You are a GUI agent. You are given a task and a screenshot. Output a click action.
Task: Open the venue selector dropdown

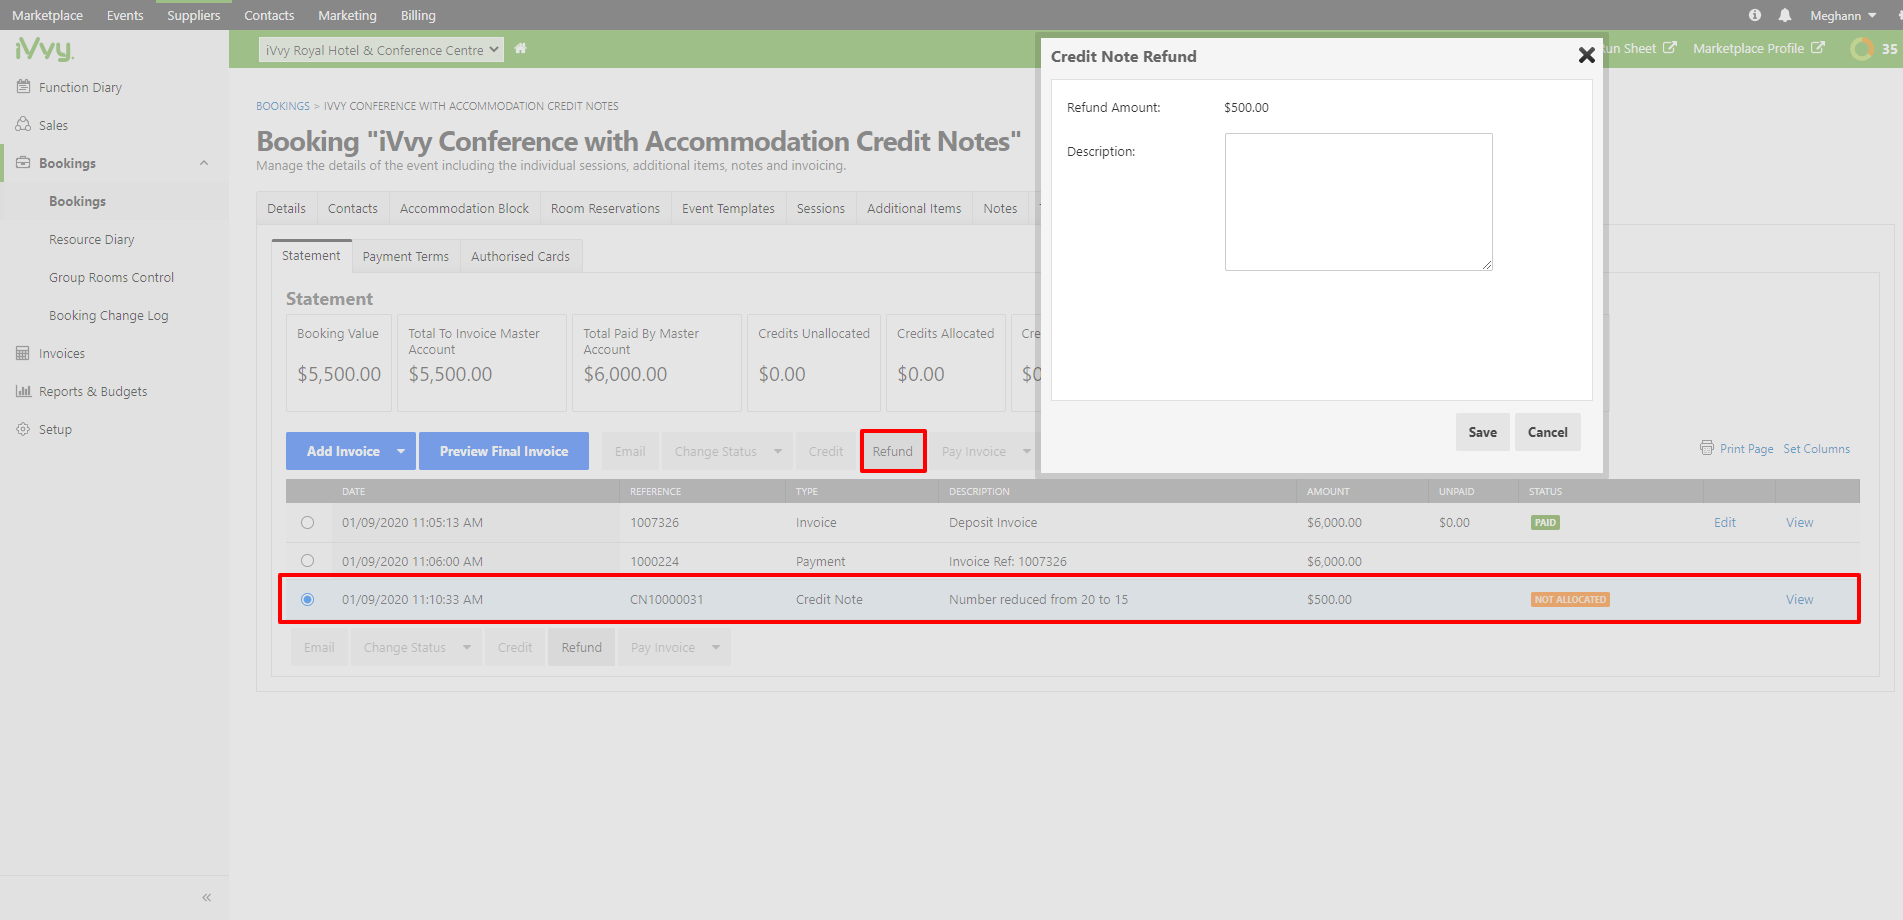(x=381, y=50)
